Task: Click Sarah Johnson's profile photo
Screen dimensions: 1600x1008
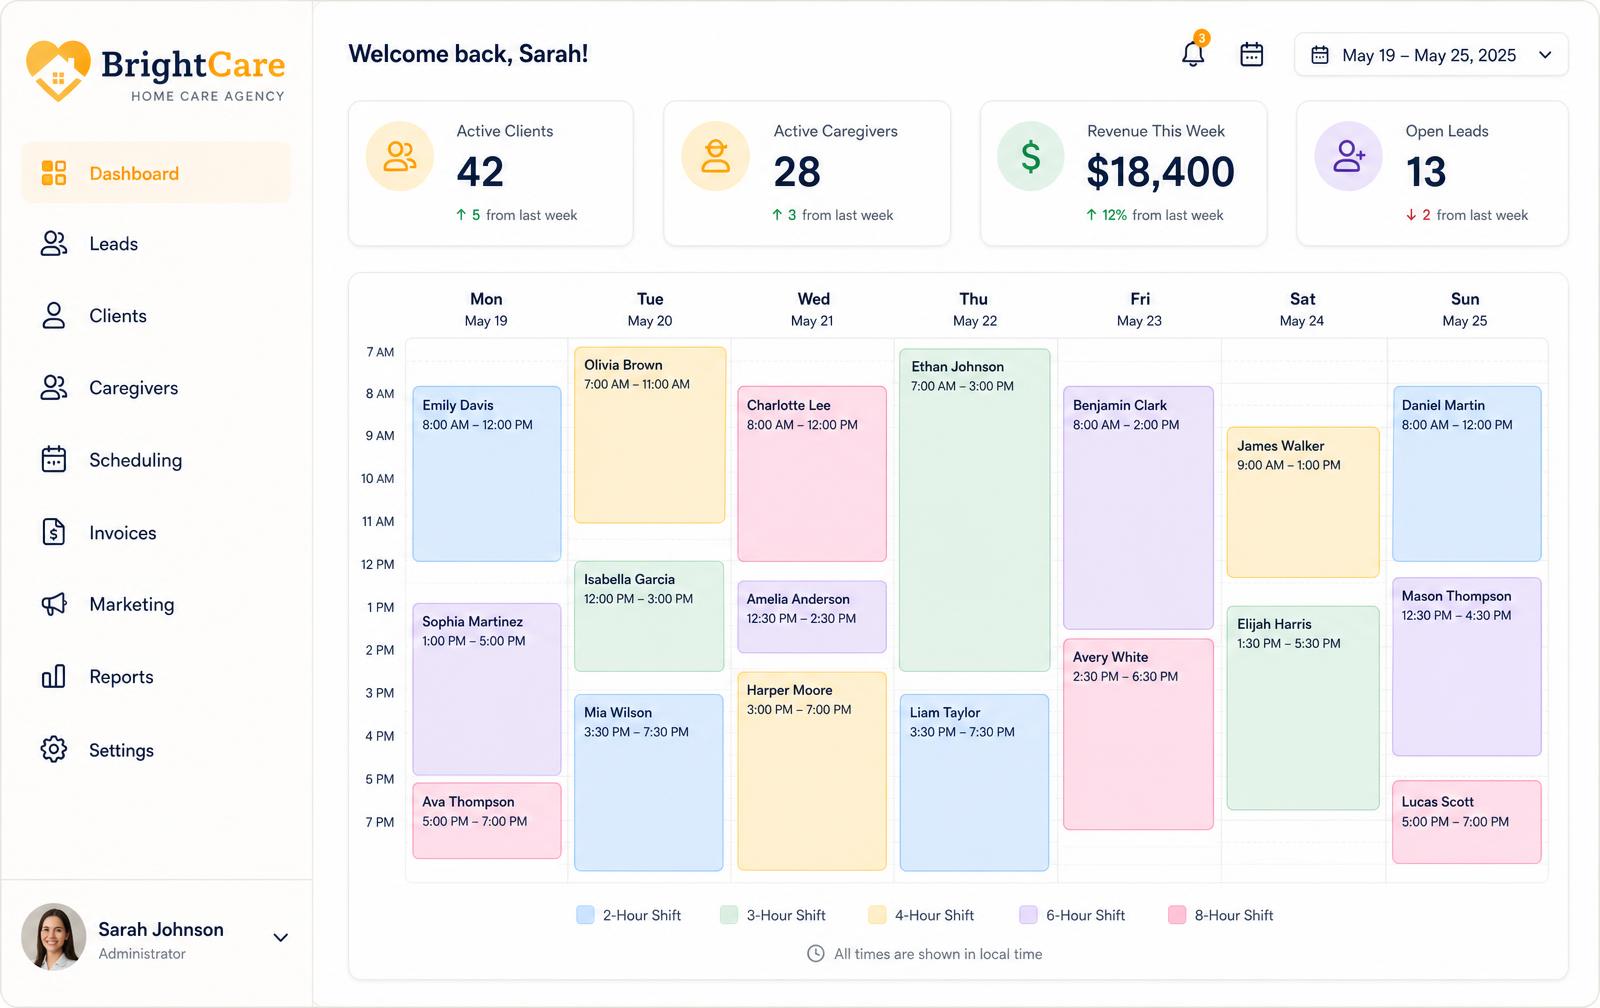Action: [x=54, y=937]
